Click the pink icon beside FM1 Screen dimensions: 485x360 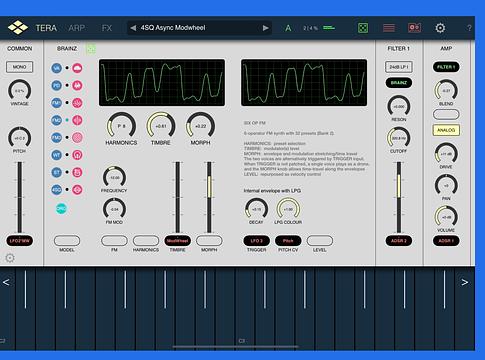[77, 103]
